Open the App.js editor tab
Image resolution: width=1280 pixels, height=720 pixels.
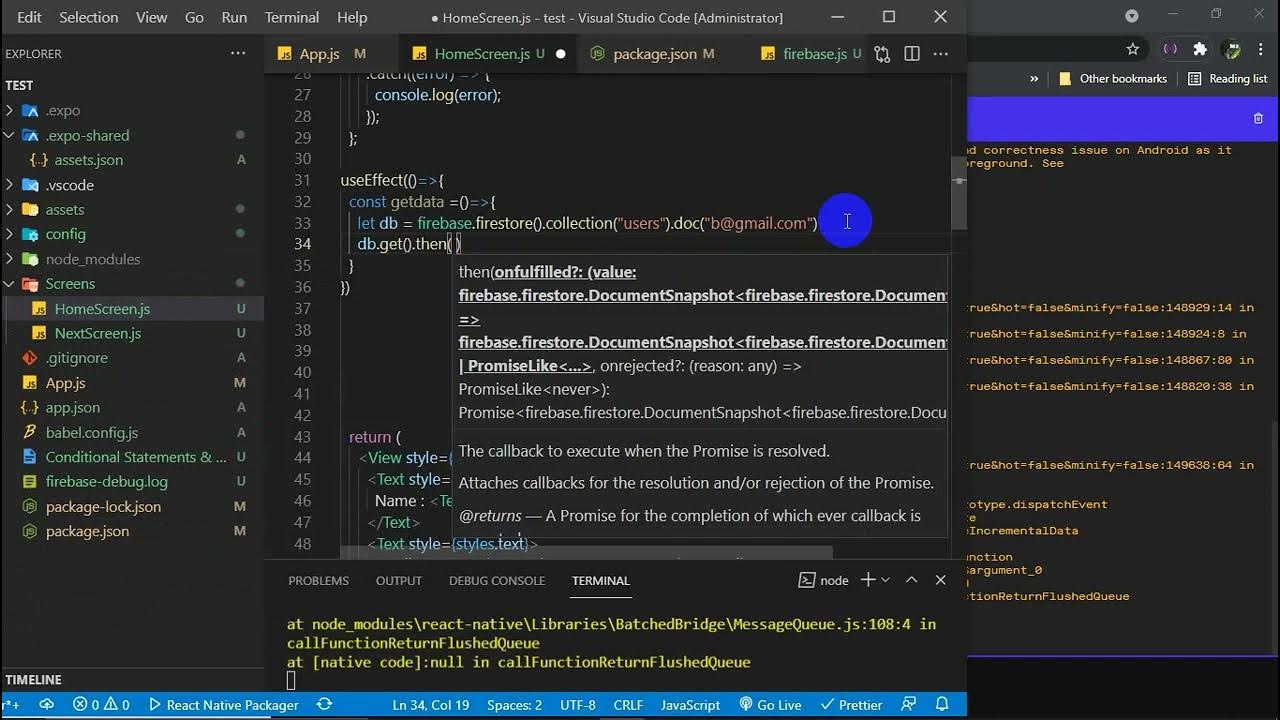(x=320, y=54)
